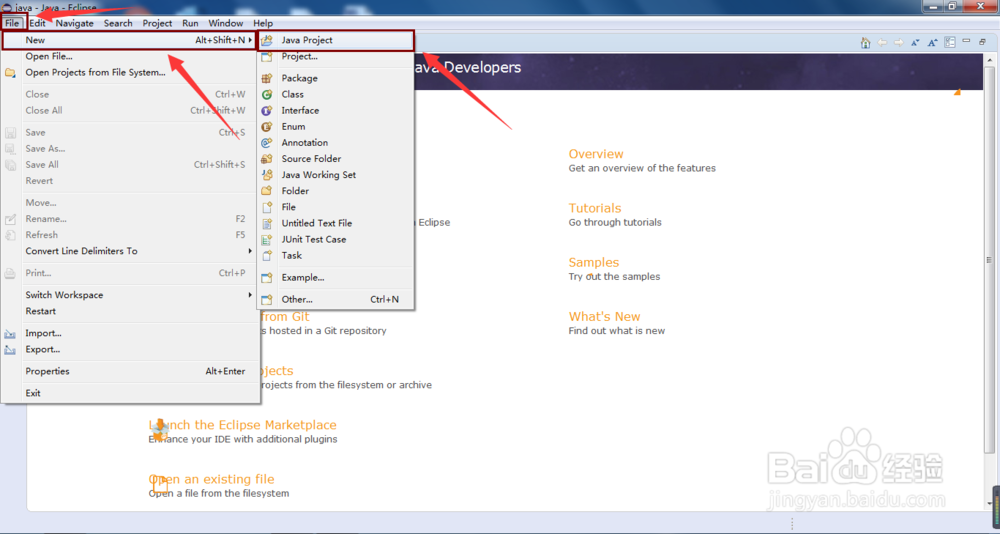The height and width of the screenshot is (534, 1000).
Task: Click the Navigate Forward arrow icon
Action: coord(899,43)
